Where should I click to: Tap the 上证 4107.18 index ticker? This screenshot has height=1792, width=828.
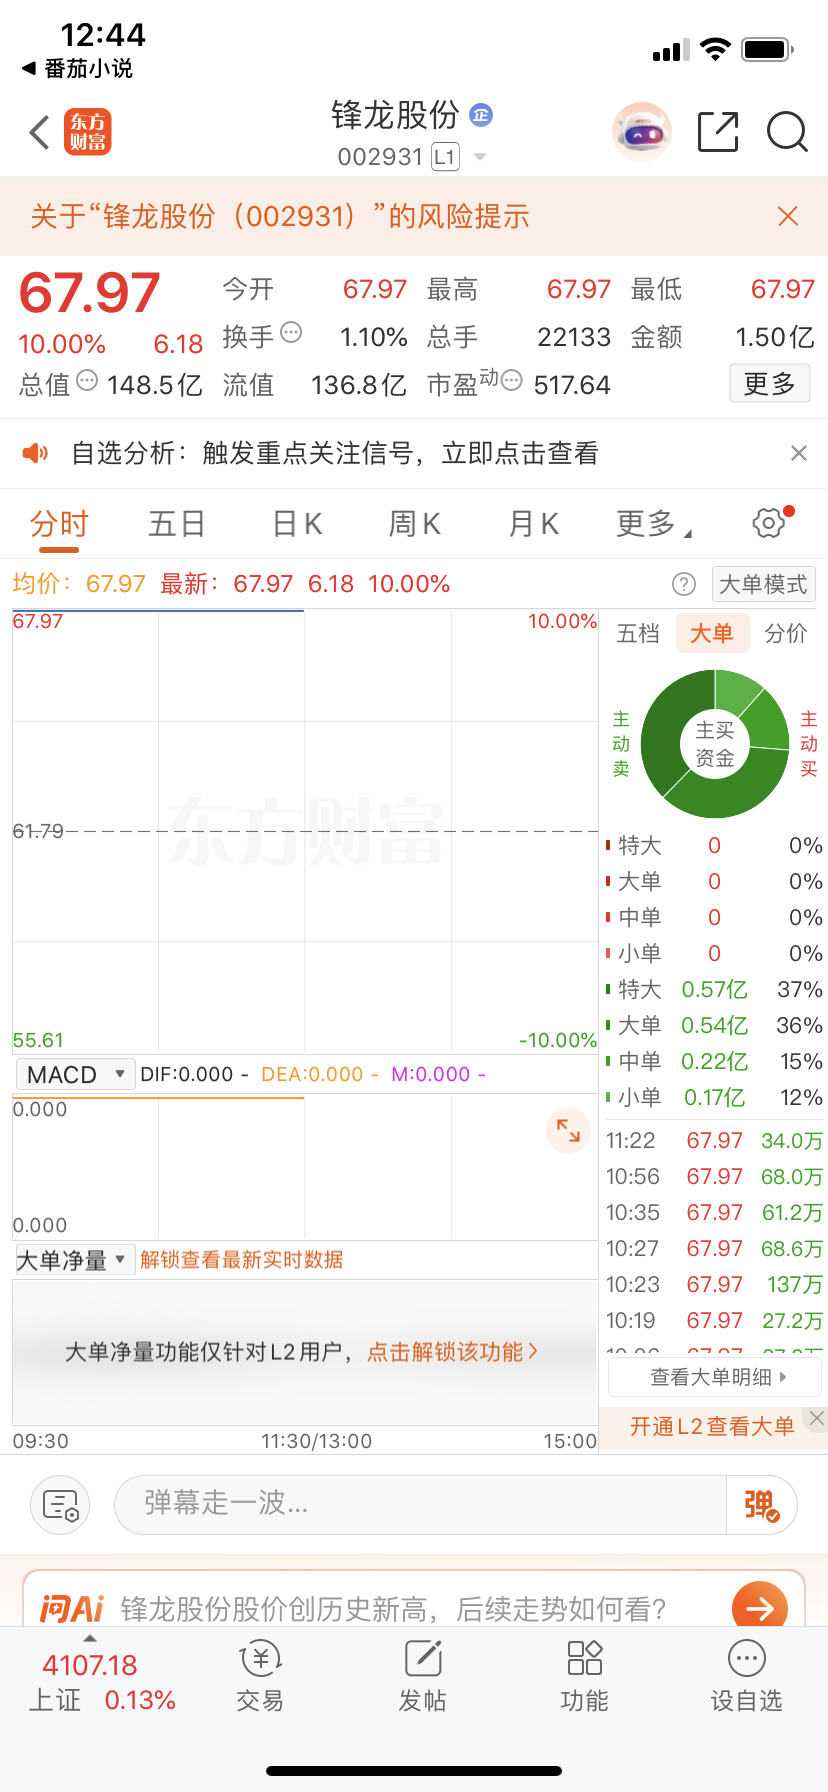point(102,1682)
